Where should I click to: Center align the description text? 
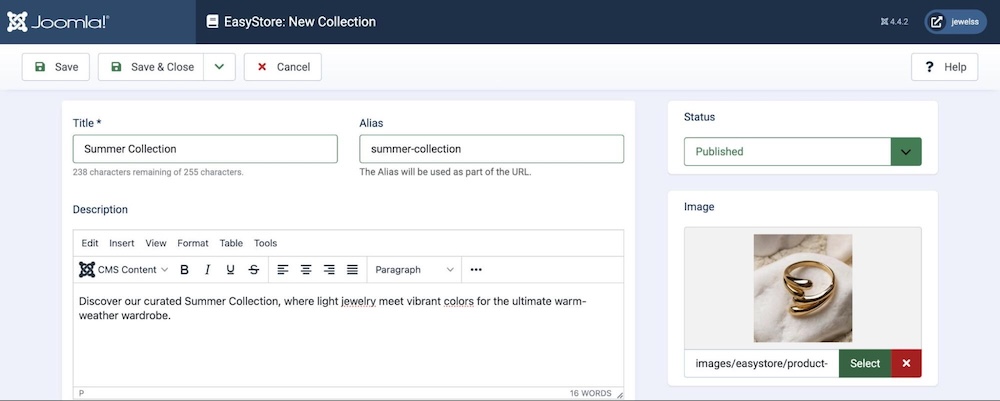(306, 270)
